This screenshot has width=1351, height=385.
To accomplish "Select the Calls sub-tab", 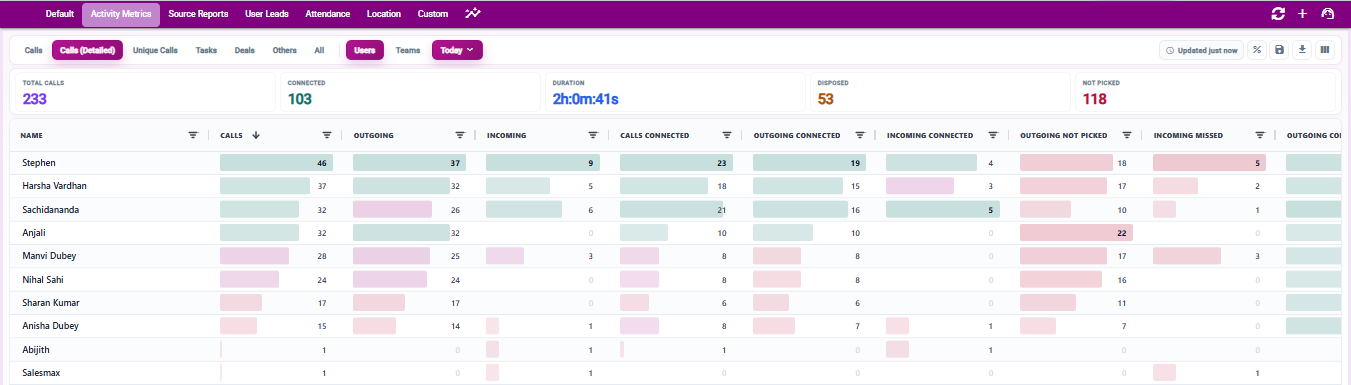I will pyautogui.click(x=34, y=50).
